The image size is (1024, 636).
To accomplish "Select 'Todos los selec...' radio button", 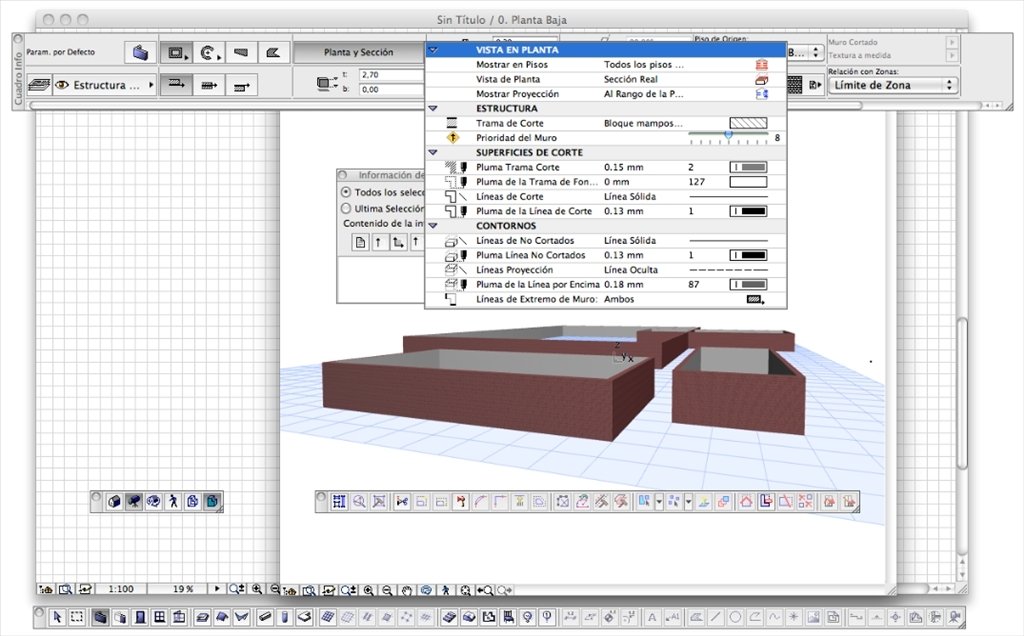I will pyautogui.click(x=346, y=193).
